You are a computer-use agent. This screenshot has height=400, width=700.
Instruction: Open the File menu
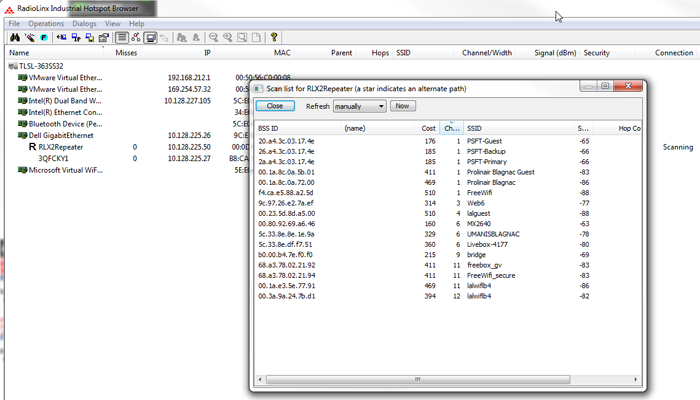pyautogui.click(x=14, y=24)
